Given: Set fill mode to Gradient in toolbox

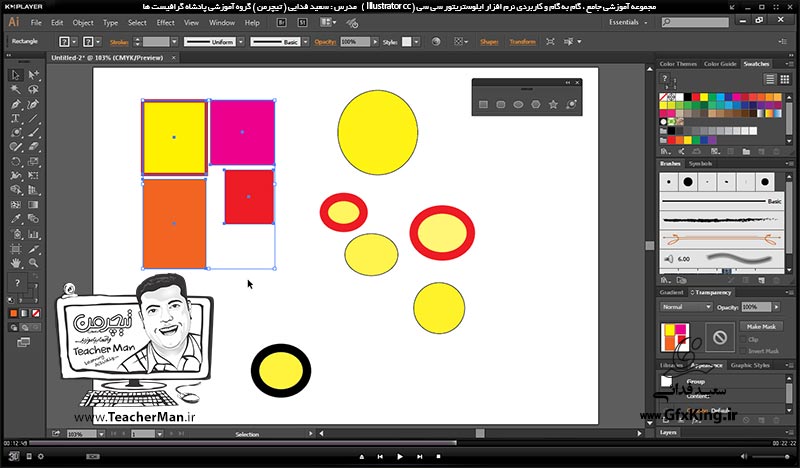Looking at the screenshot, I should 24,313.
